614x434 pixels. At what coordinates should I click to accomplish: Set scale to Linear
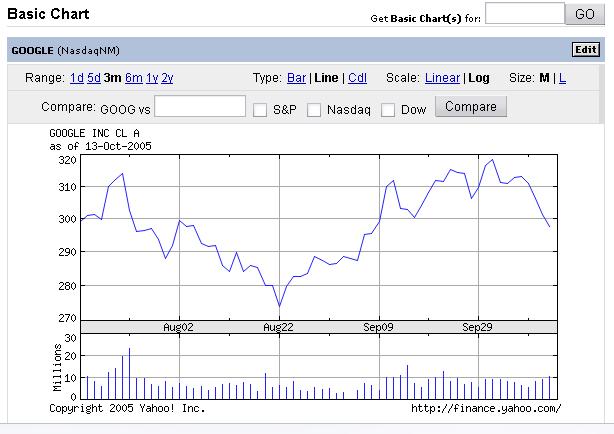click(442, 78)
